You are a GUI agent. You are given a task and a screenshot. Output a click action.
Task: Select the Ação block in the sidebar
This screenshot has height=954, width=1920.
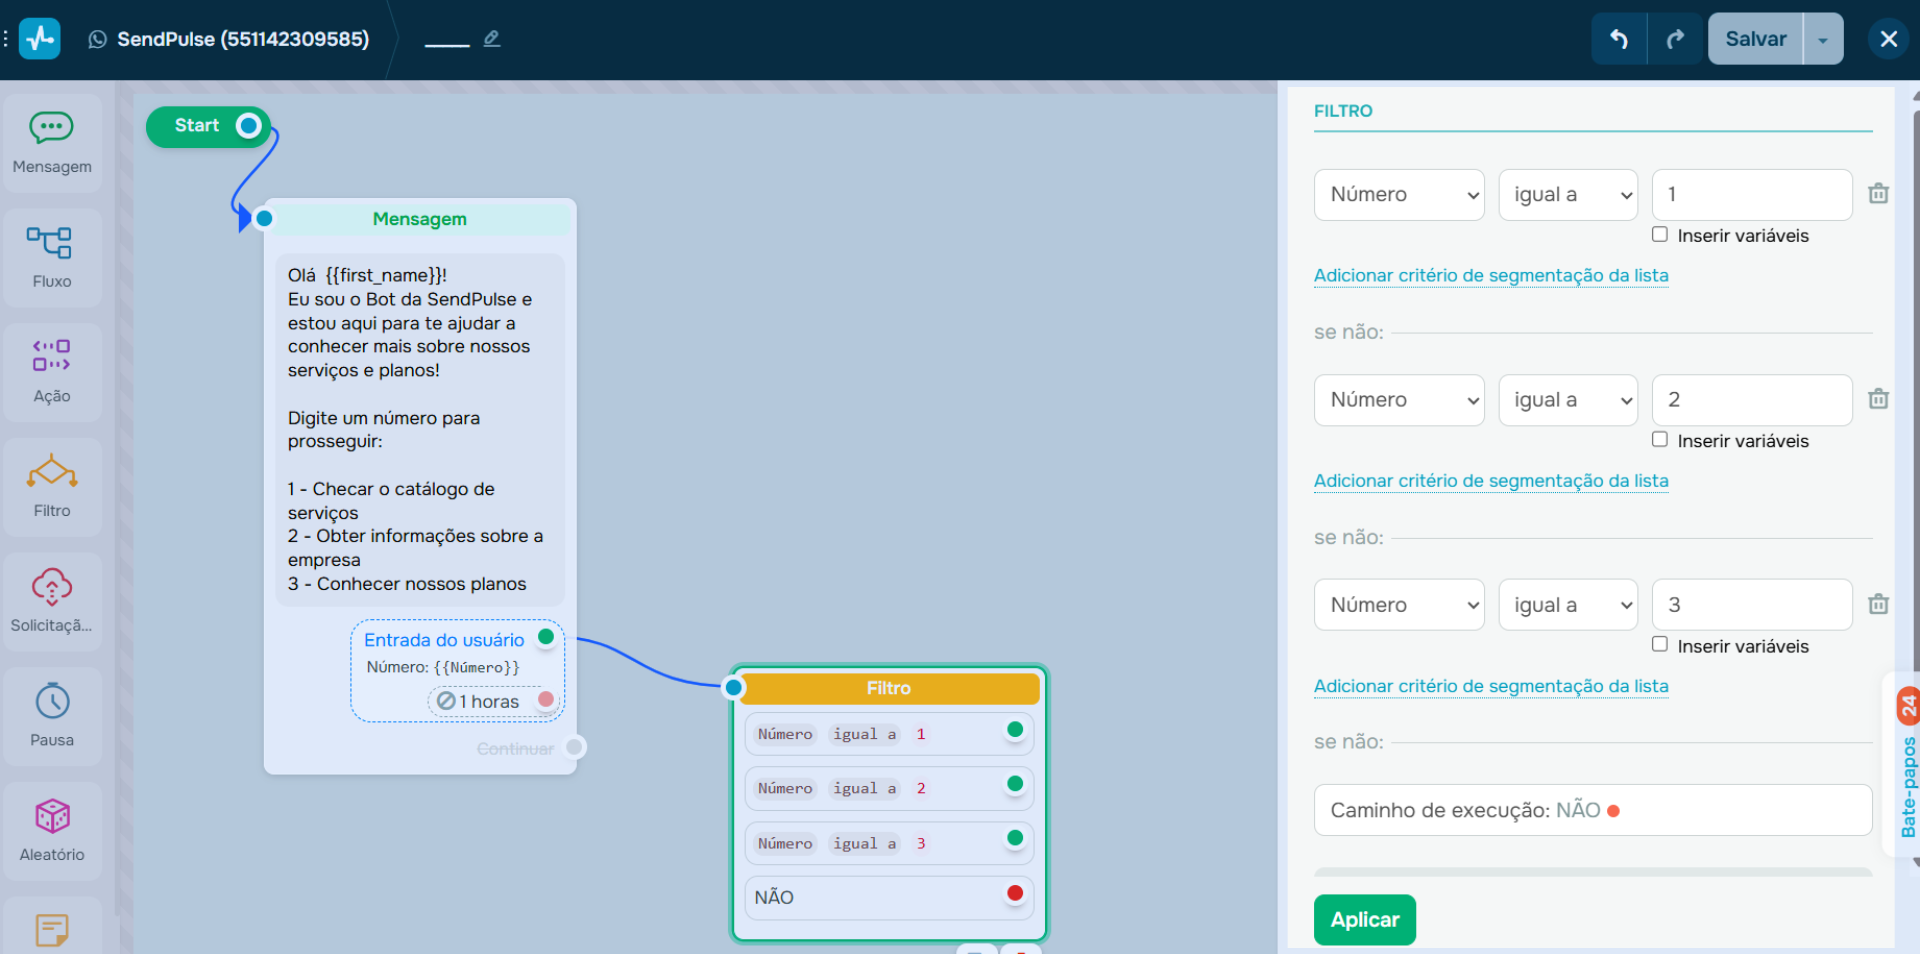click(x=52, y=372)
